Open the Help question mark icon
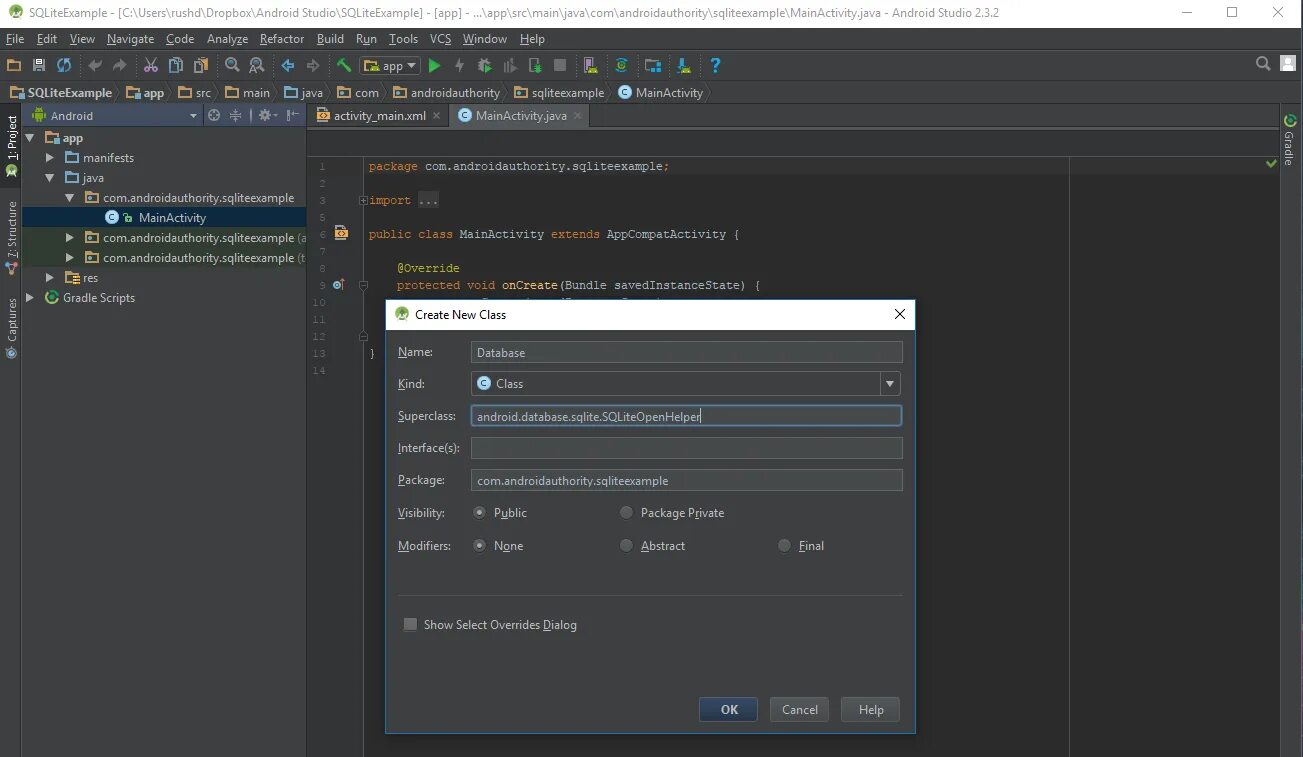1303x757 pixels. point(715,66)
